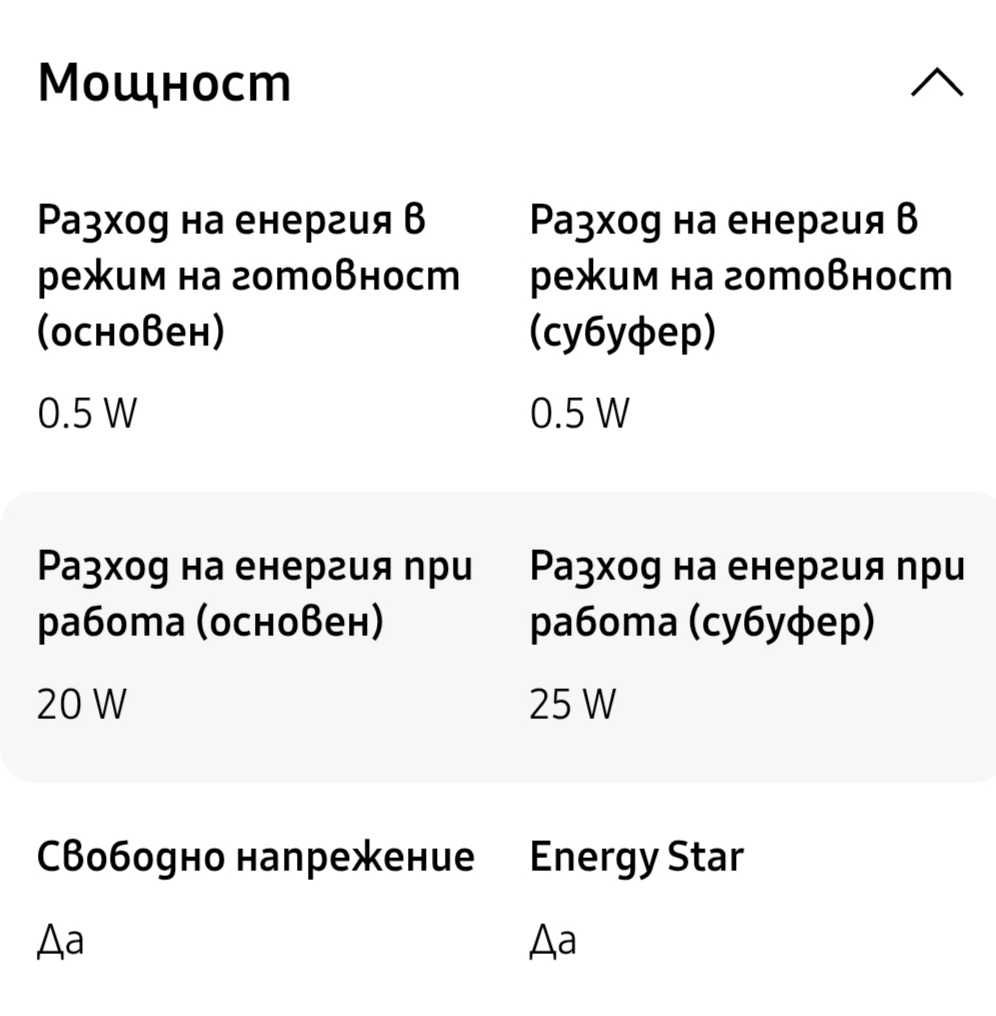Viewport: 996px width, 1016px height.
Task: Select operating power label for субуфер
Action: click(x=747, y=595)
